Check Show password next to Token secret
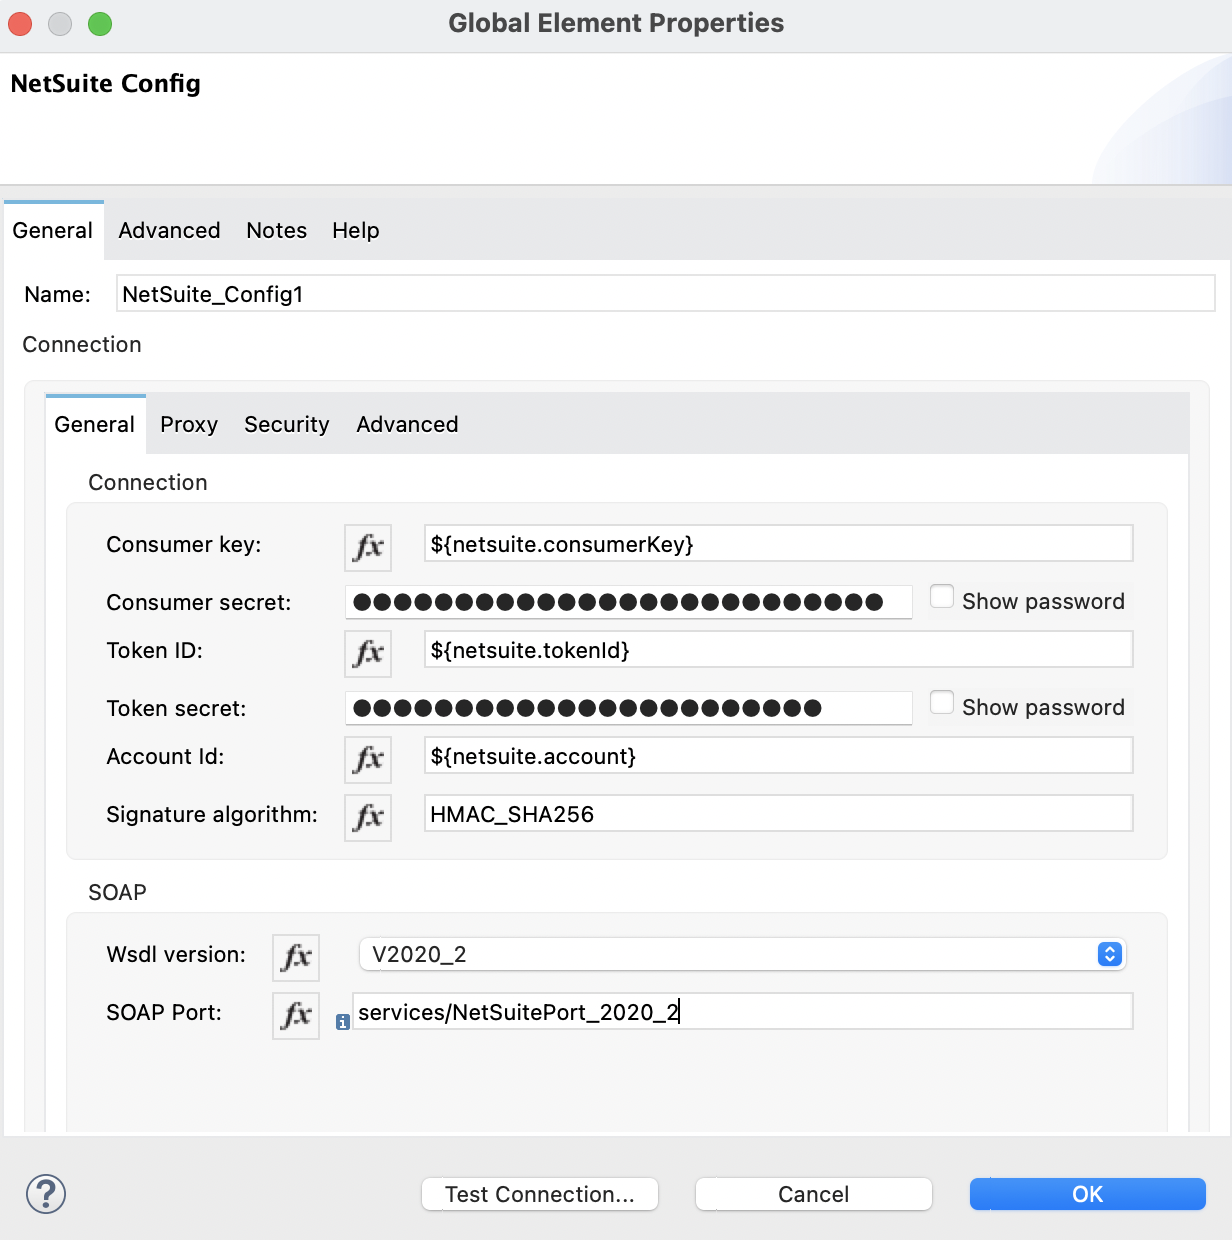 tap(941, 701)
